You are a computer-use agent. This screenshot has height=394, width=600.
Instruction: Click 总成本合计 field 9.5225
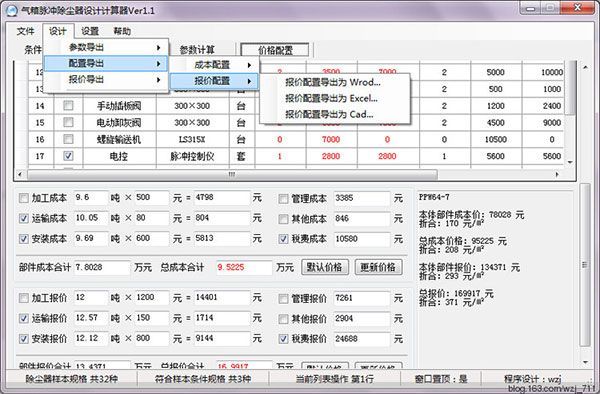[244, 267]
